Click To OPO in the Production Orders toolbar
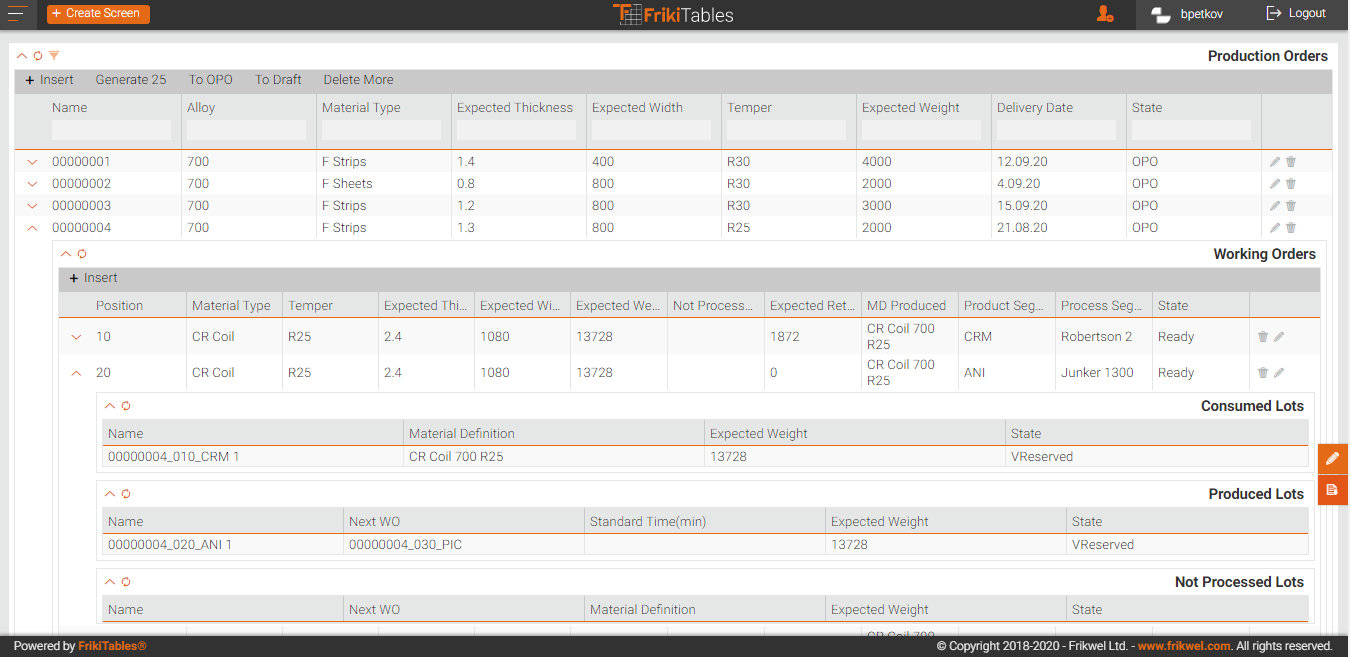This screenshot has height=657, width=1350. pos(210,80)
